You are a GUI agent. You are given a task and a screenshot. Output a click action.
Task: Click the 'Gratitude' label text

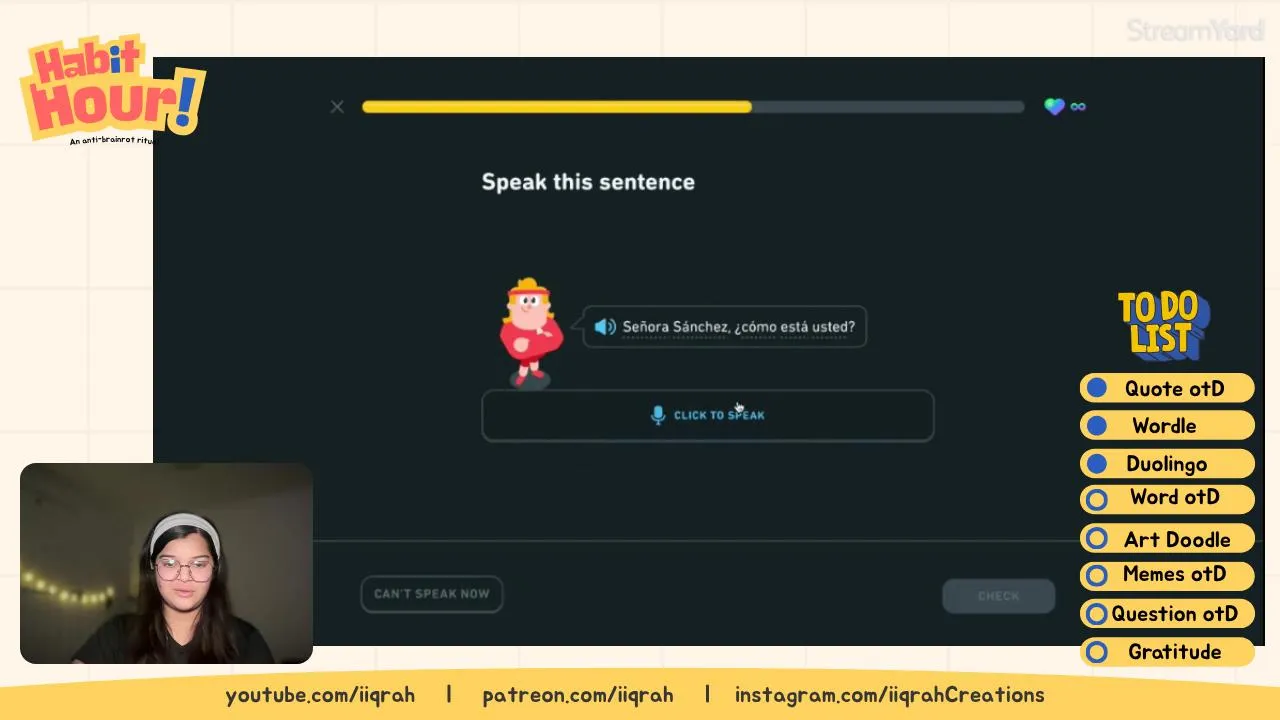(x=1174, y=652)
